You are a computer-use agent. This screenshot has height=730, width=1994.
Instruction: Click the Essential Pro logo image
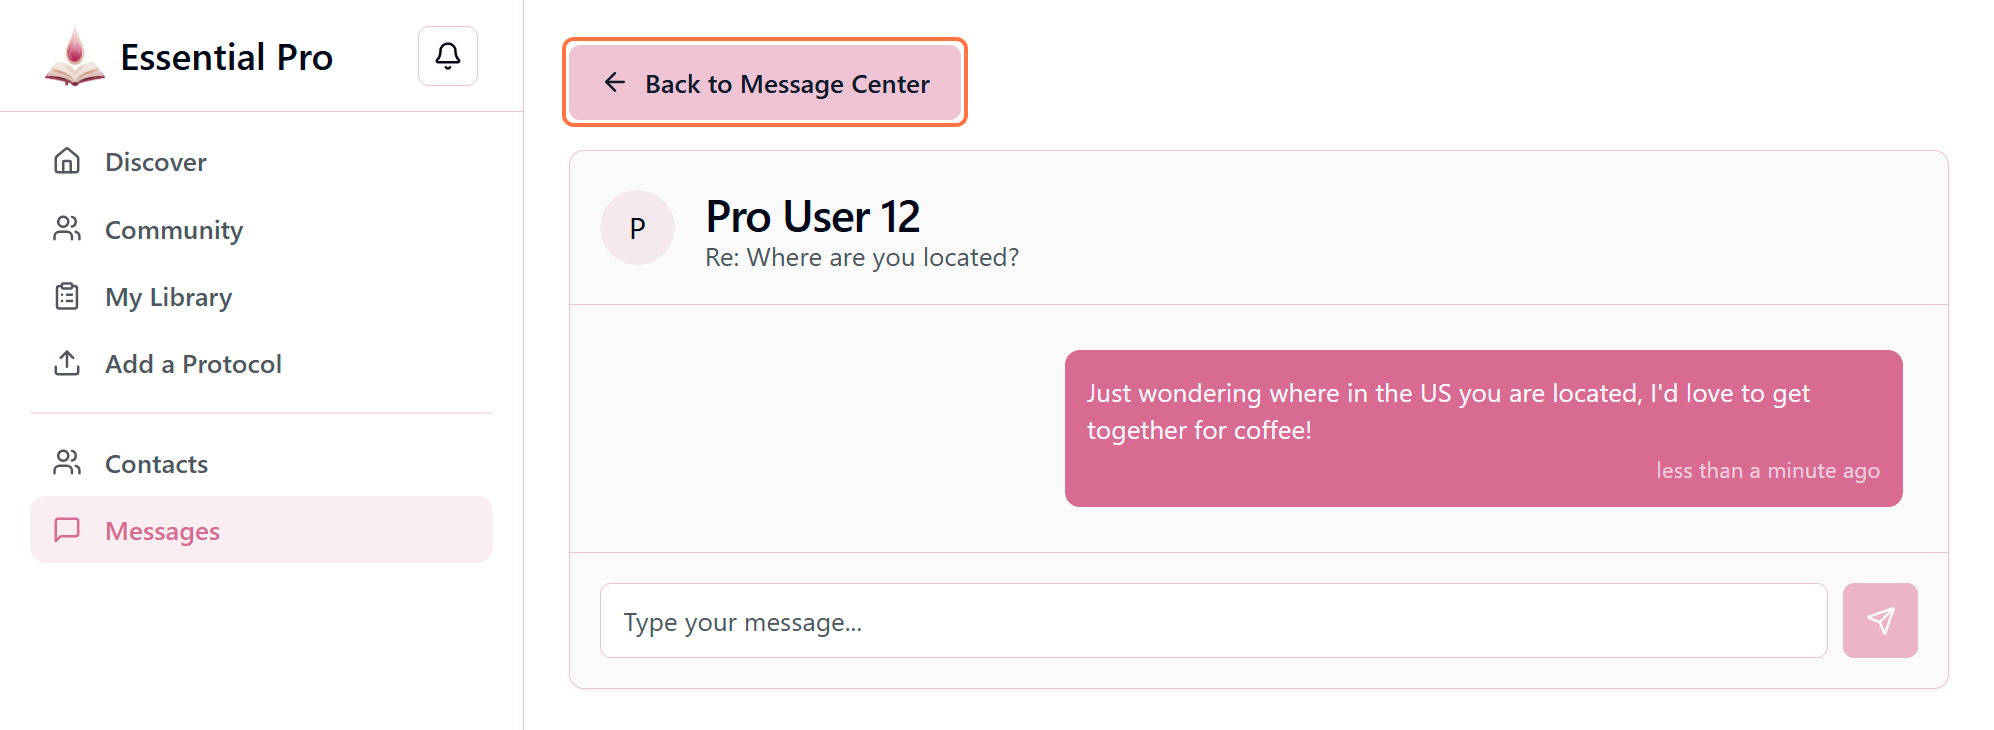(75, 57)
